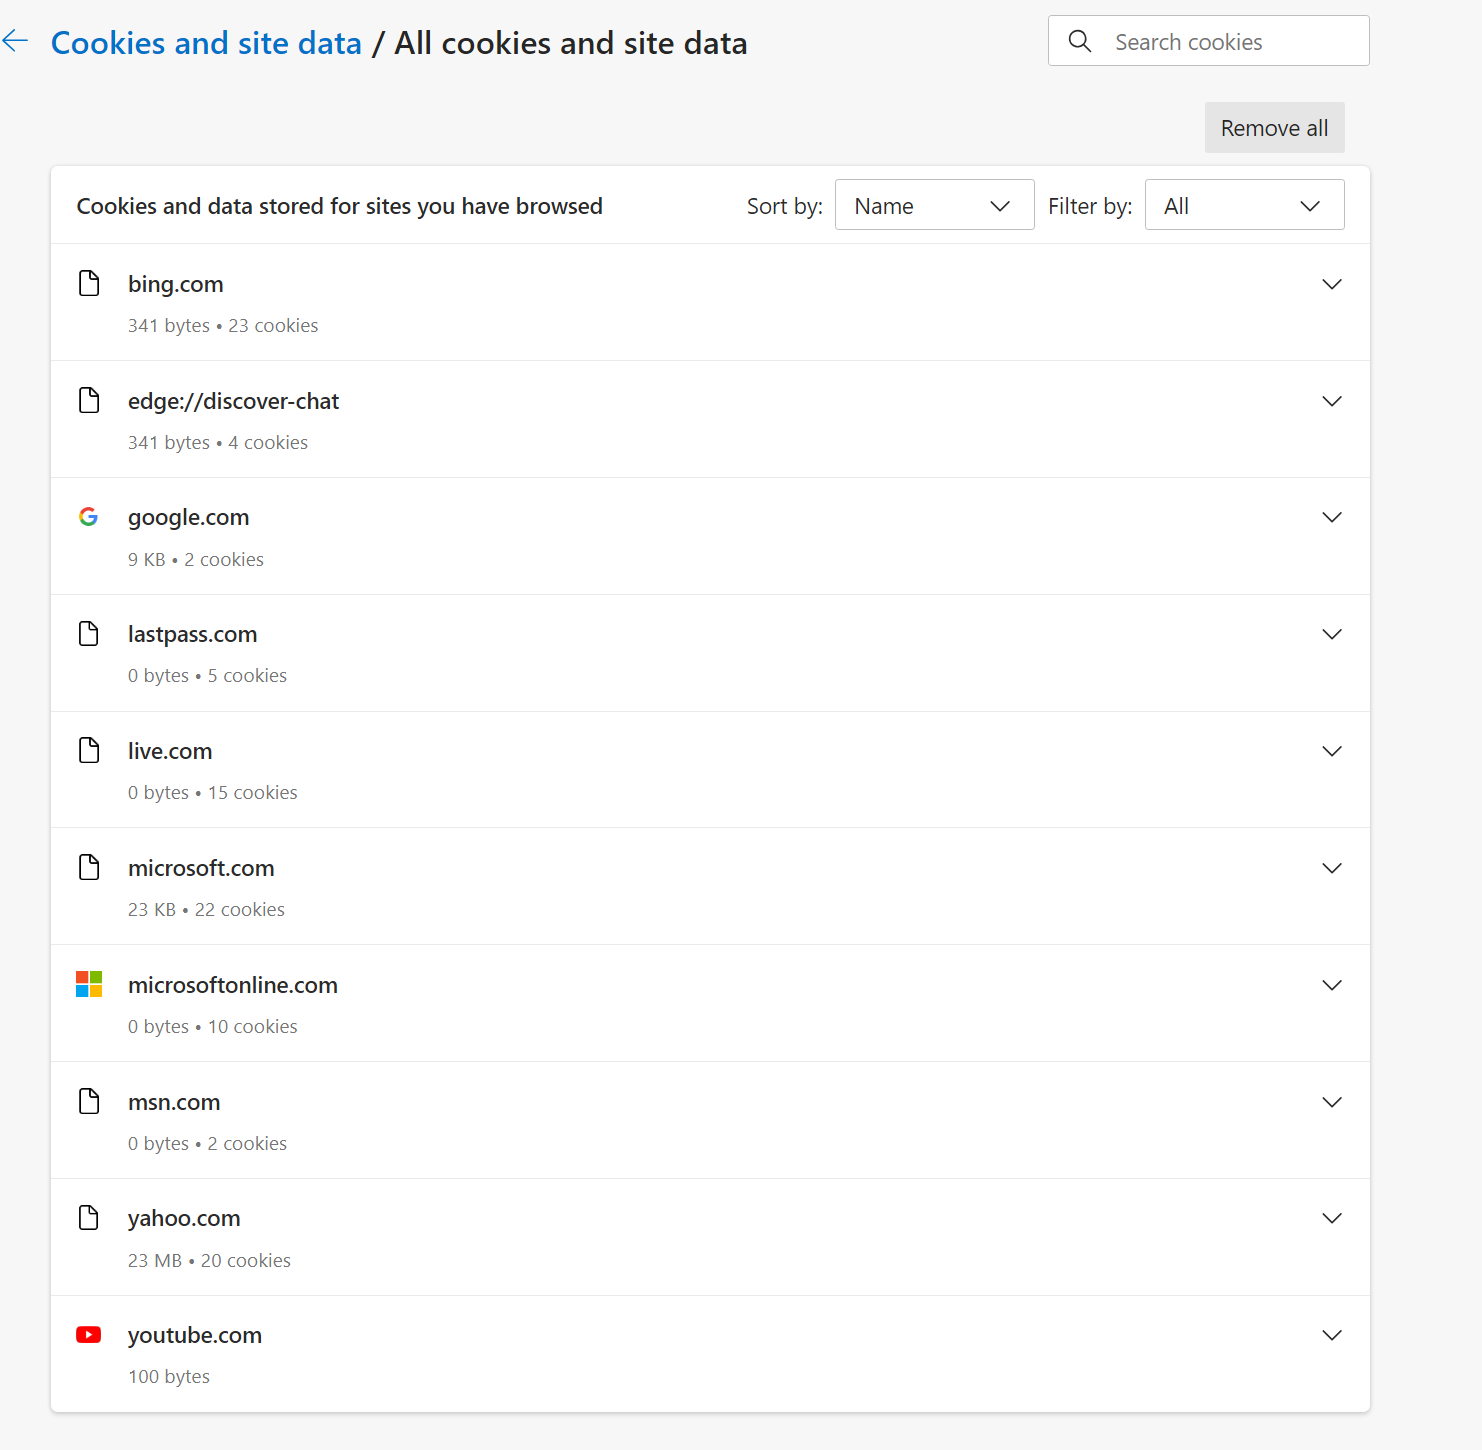This screenshot has height=1450, width=1482.
Task: Open the Filter by All dropdown
Action: [x=1244, y=205]
